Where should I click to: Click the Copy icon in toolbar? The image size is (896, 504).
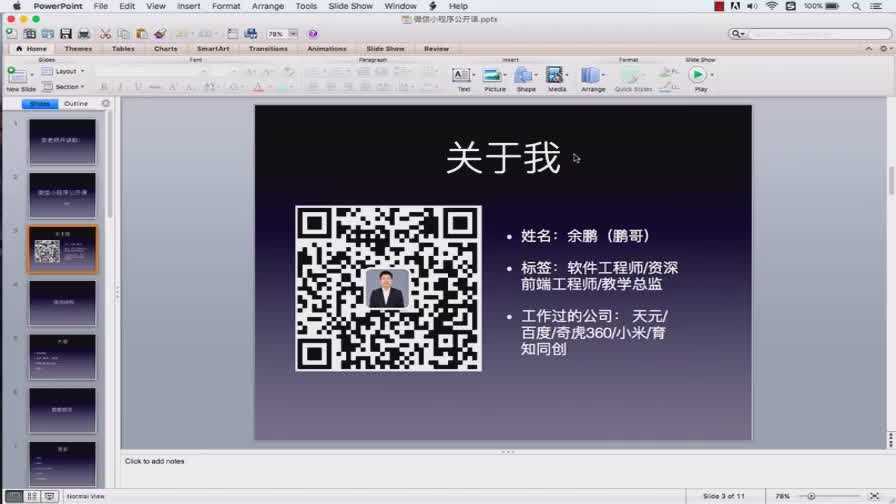click(x=123, y=34)
